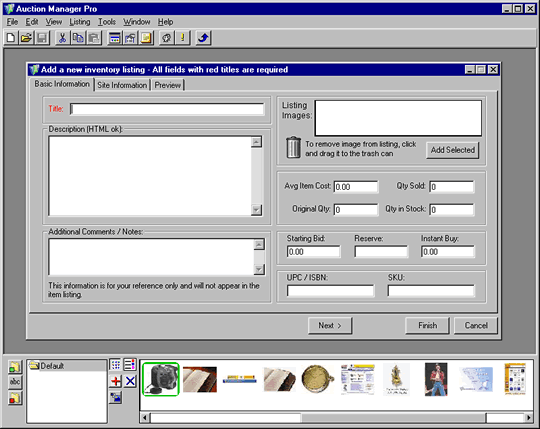Click the yellow exclamation mark toolbar icon
540x429 pixels.
pos(183,38)
